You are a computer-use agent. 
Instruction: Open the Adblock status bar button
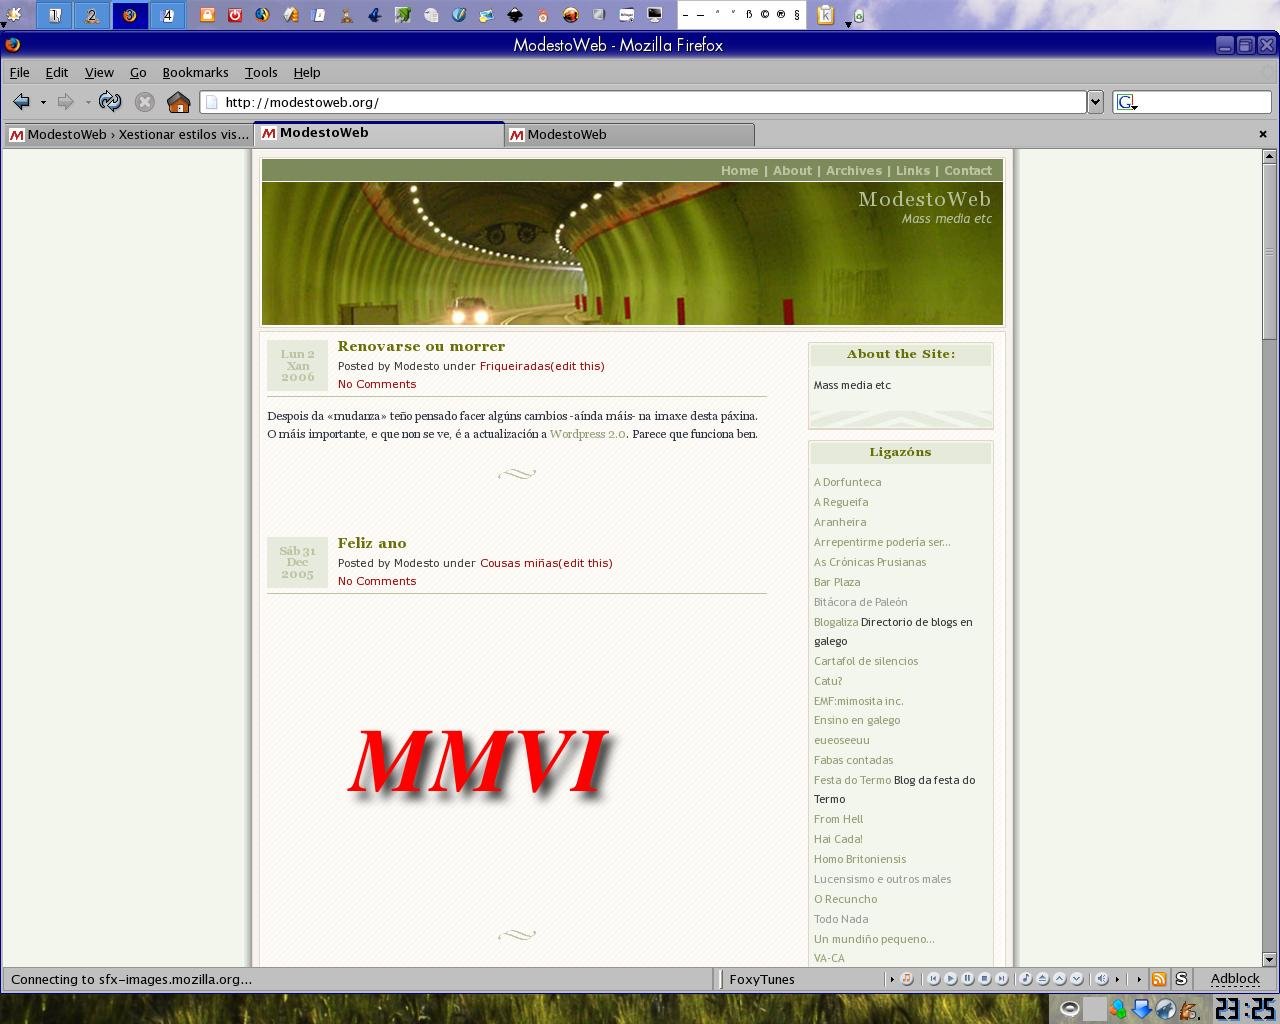click(1235, 979)
